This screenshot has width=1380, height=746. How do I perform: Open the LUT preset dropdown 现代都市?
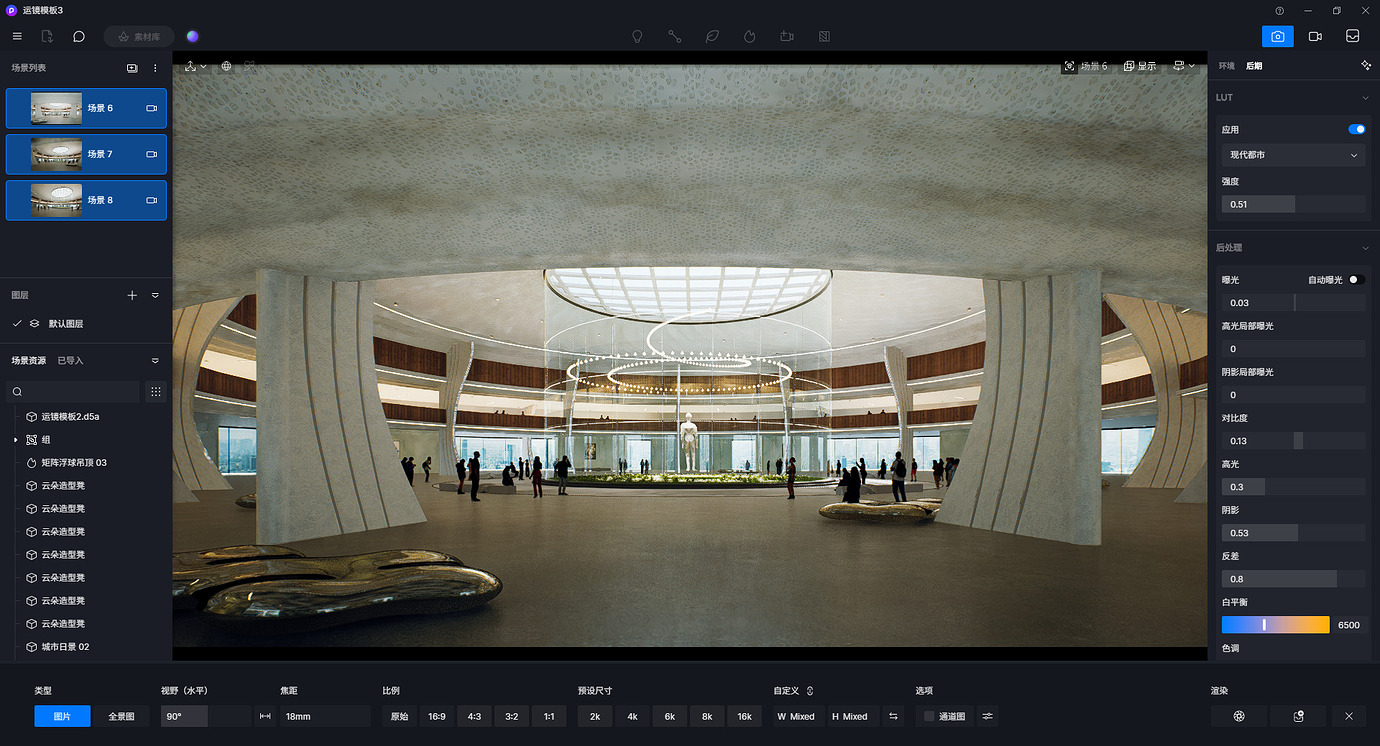click(1293, 155)
